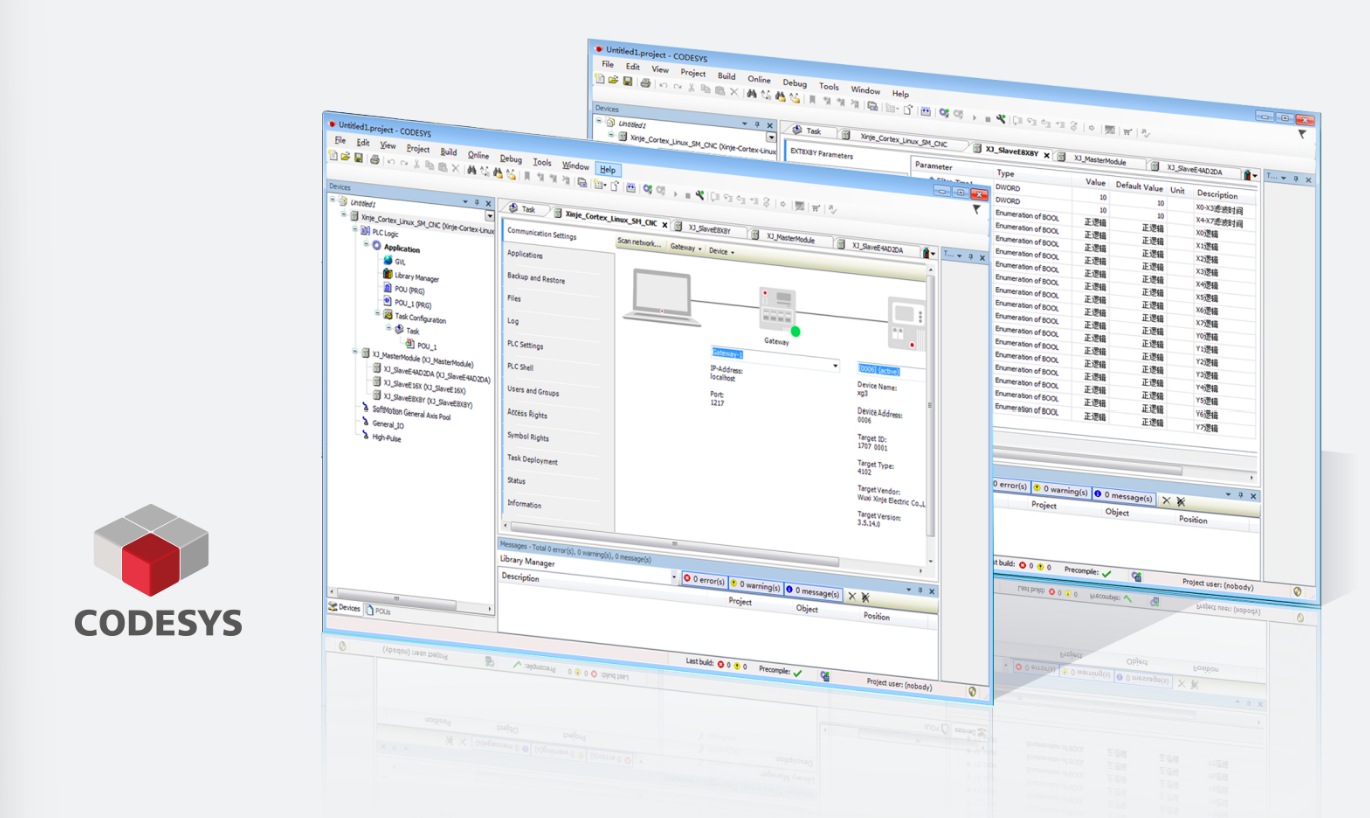Collapse Application node in front tree
Viewport: 1370px width, 818px height.
tap(366, 243)
